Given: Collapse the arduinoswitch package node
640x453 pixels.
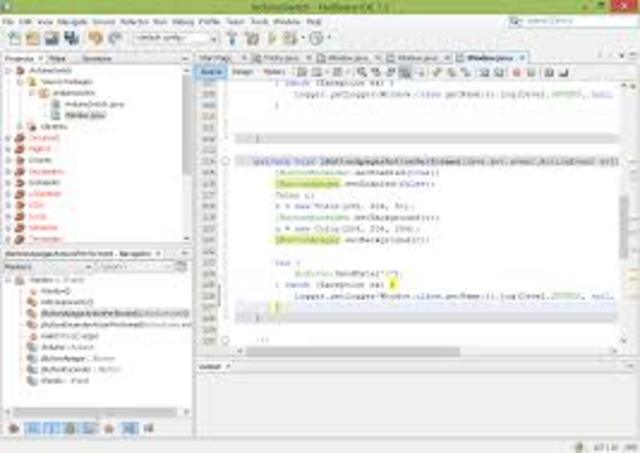Looking at the screenshot, I should (x=31, y=93).
